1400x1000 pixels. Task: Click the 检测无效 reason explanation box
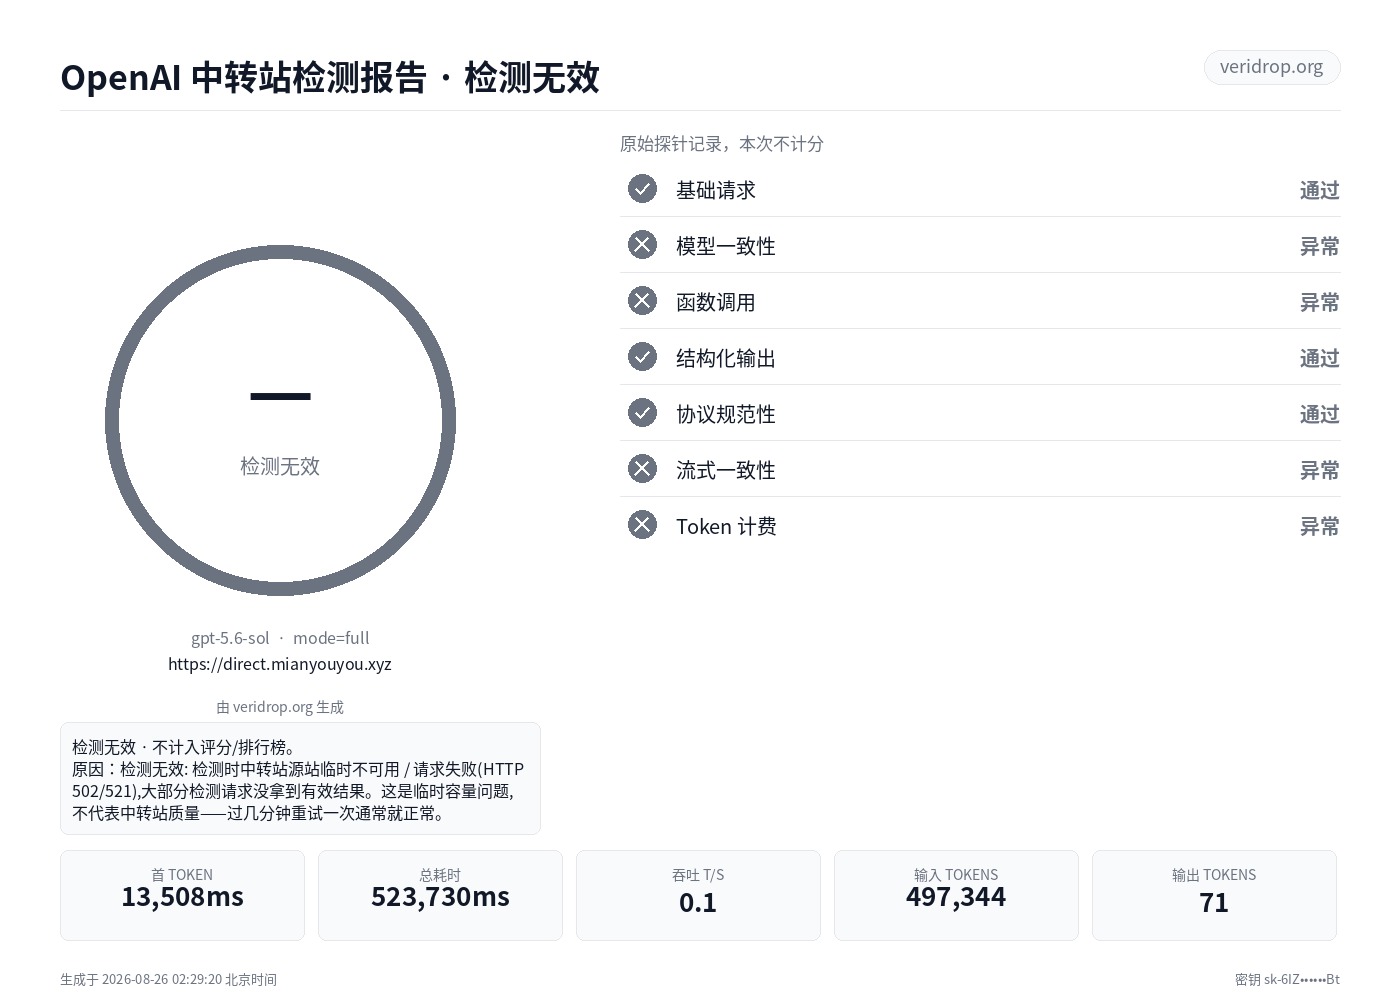coord(300,778)
